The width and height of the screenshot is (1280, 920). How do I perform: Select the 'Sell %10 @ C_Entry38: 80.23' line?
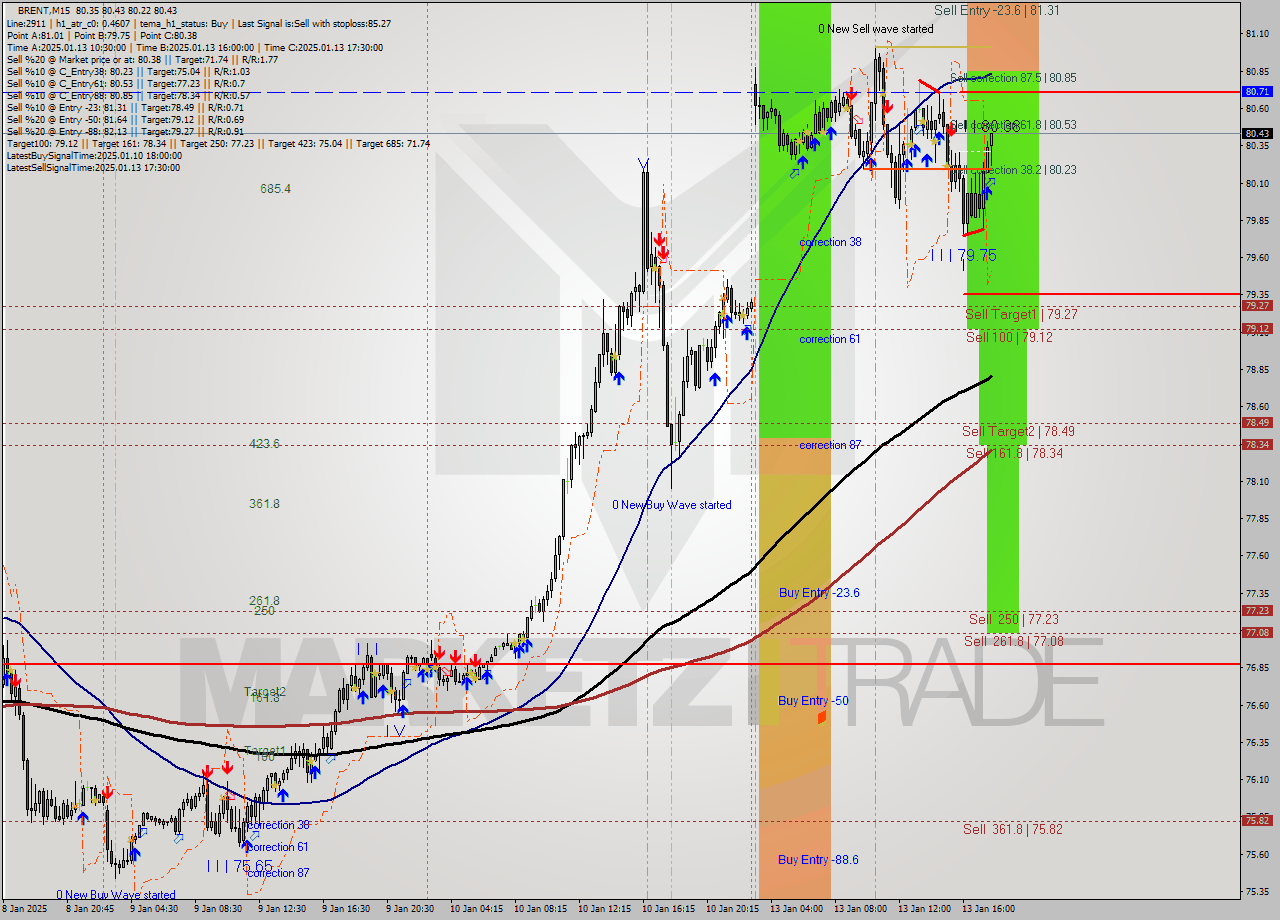point(128,71)
